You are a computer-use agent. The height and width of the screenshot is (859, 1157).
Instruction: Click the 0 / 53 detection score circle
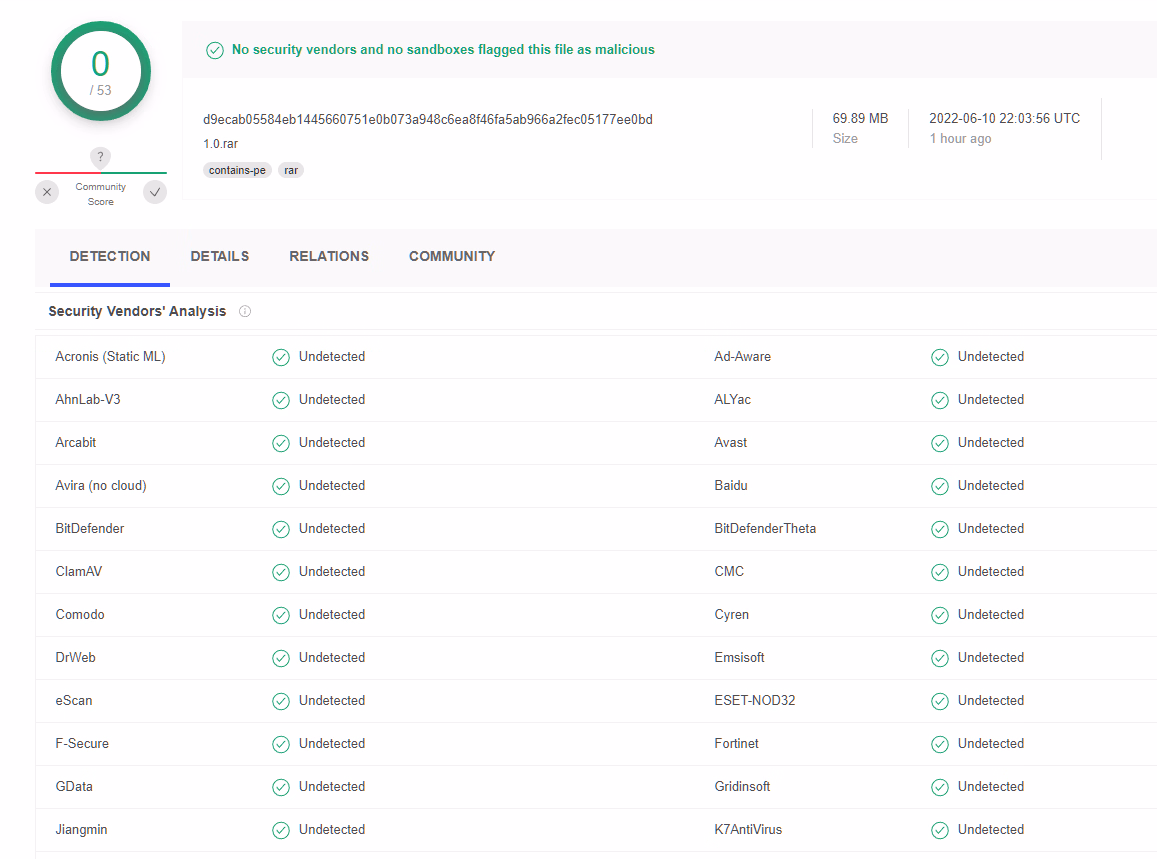pyautogui.click(x=100, y=72)
